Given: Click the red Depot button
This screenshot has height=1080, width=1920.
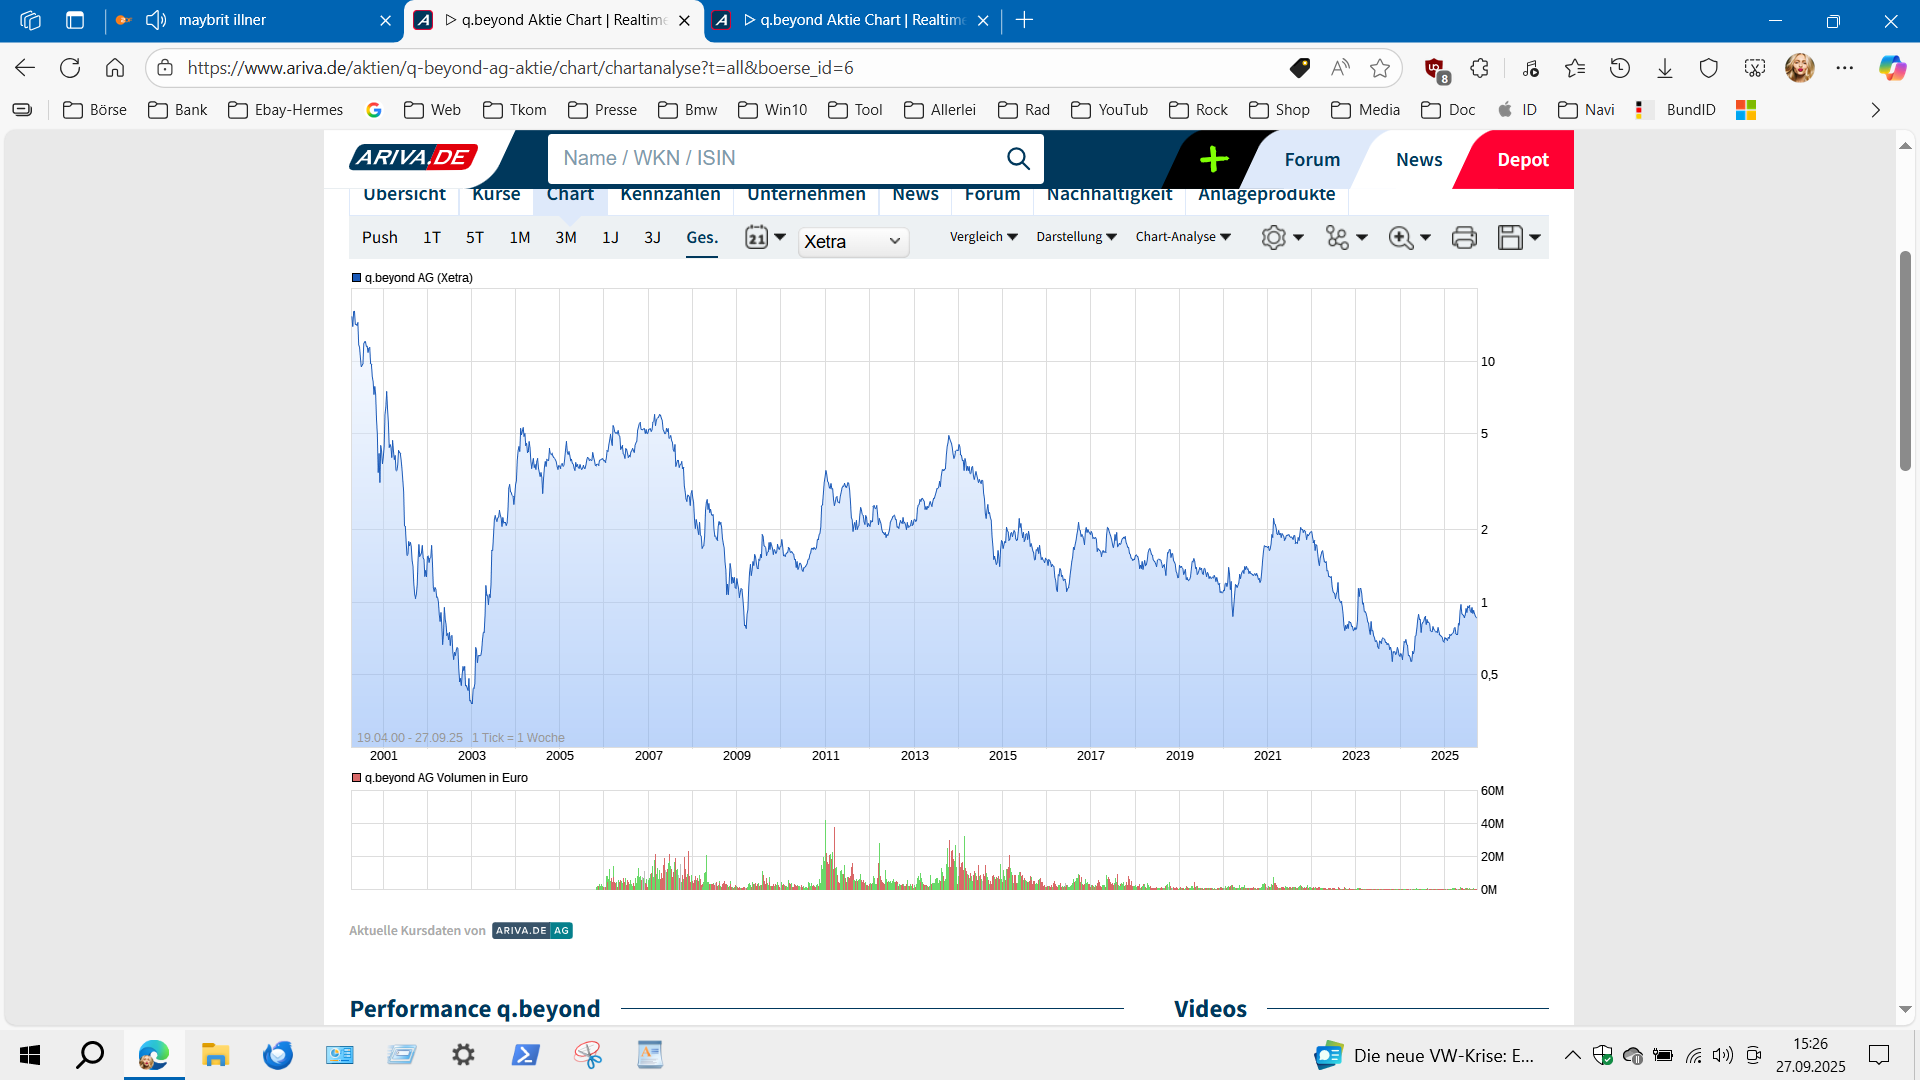Looking at the screenshot, I should 1522,160.
